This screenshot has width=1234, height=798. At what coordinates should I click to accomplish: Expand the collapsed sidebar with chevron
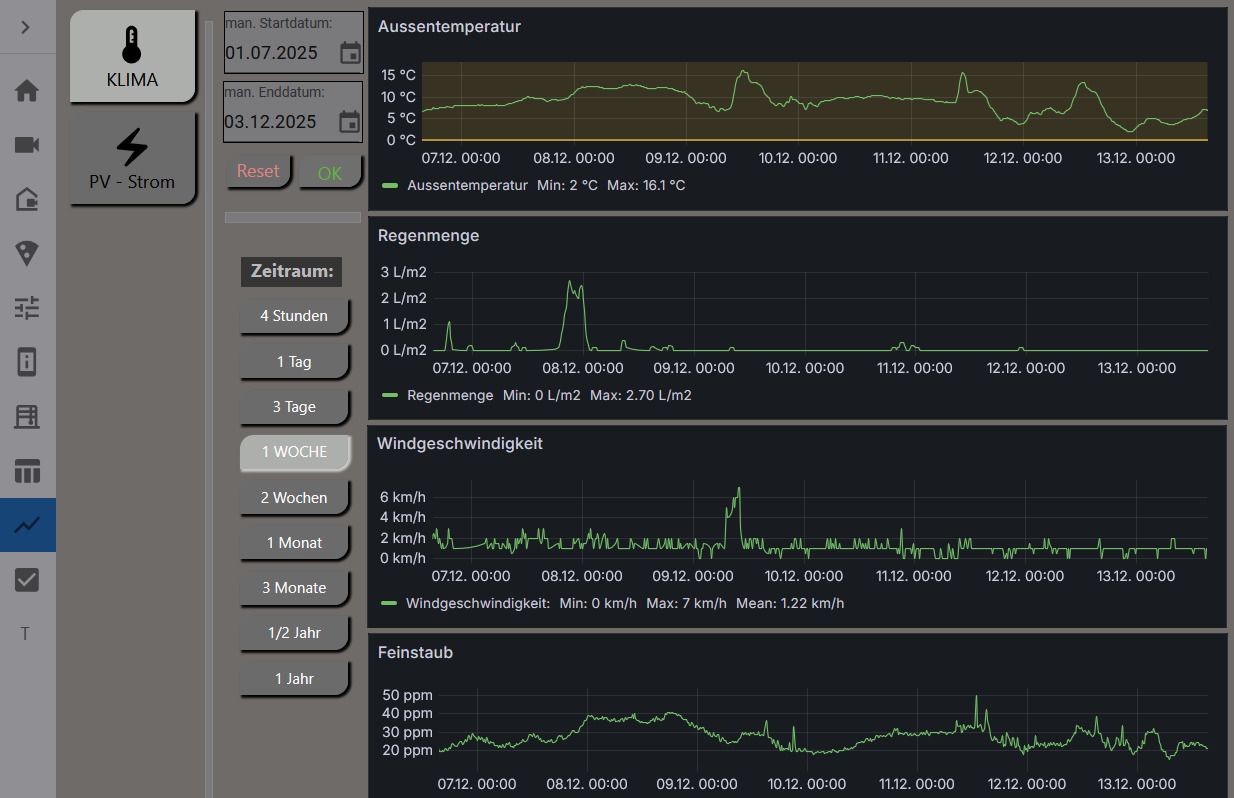tap(26, 28)
